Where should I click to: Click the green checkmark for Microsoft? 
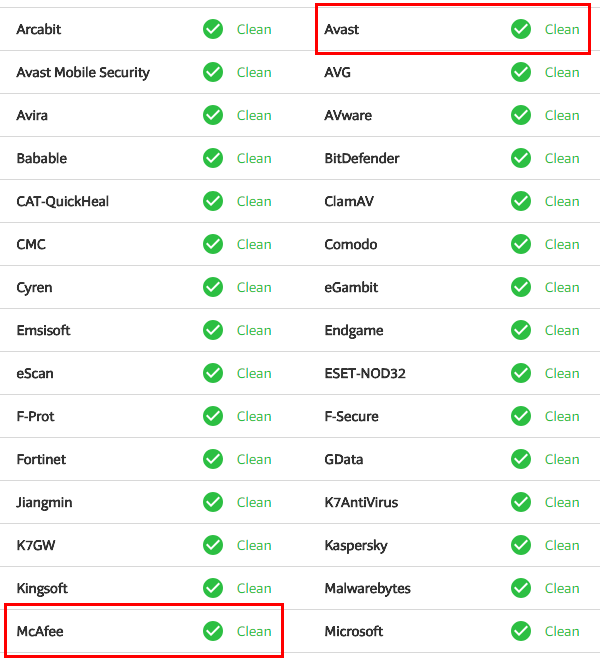point(521,631)
